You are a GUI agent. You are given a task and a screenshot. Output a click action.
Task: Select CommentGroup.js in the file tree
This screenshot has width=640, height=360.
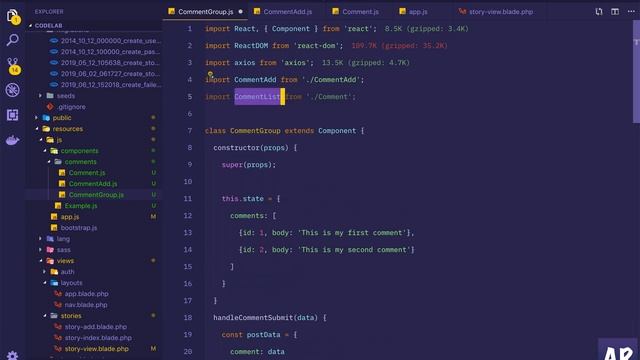(x=93, y=195)
